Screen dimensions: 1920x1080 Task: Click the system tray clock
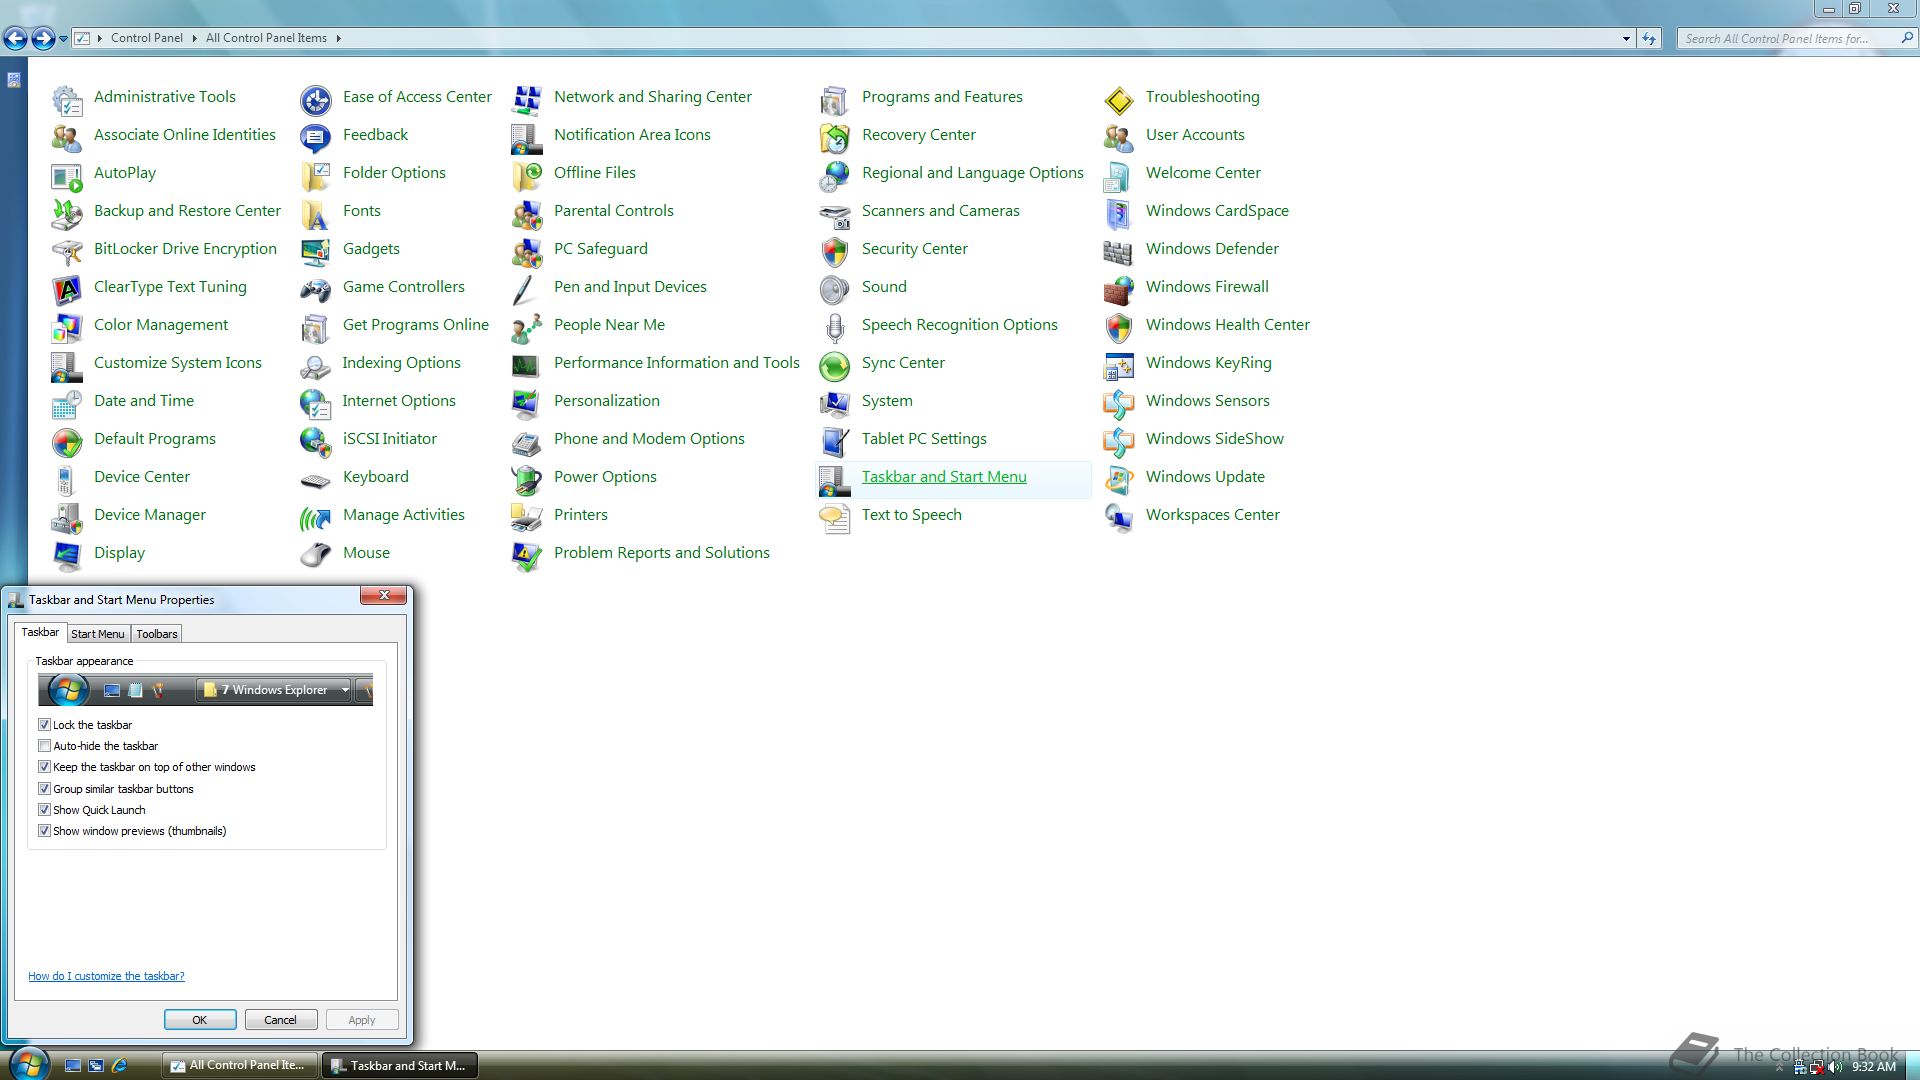point(1873,1067)
